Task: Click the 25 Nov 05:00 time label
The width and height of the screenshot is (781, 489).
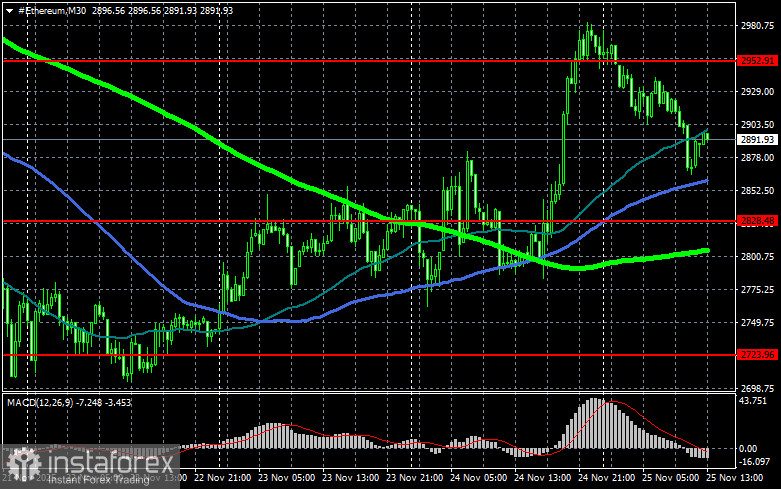Action: coord(670,478)
